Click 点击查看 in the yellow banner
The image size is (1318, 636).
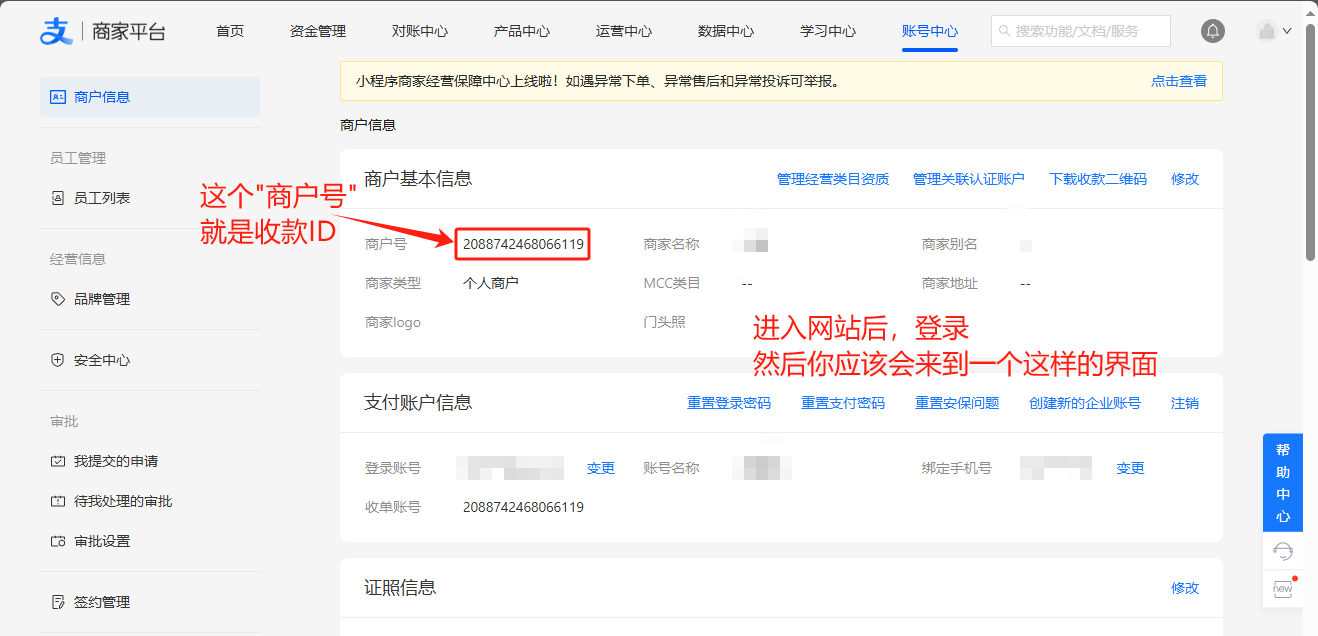(1178, 81)
